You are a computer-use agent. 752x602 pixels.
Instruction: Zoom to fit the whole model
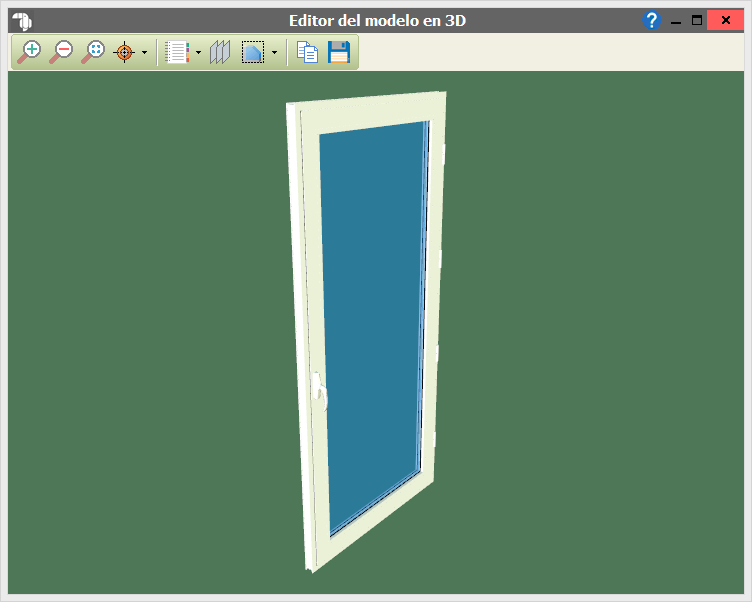[93, 52]
